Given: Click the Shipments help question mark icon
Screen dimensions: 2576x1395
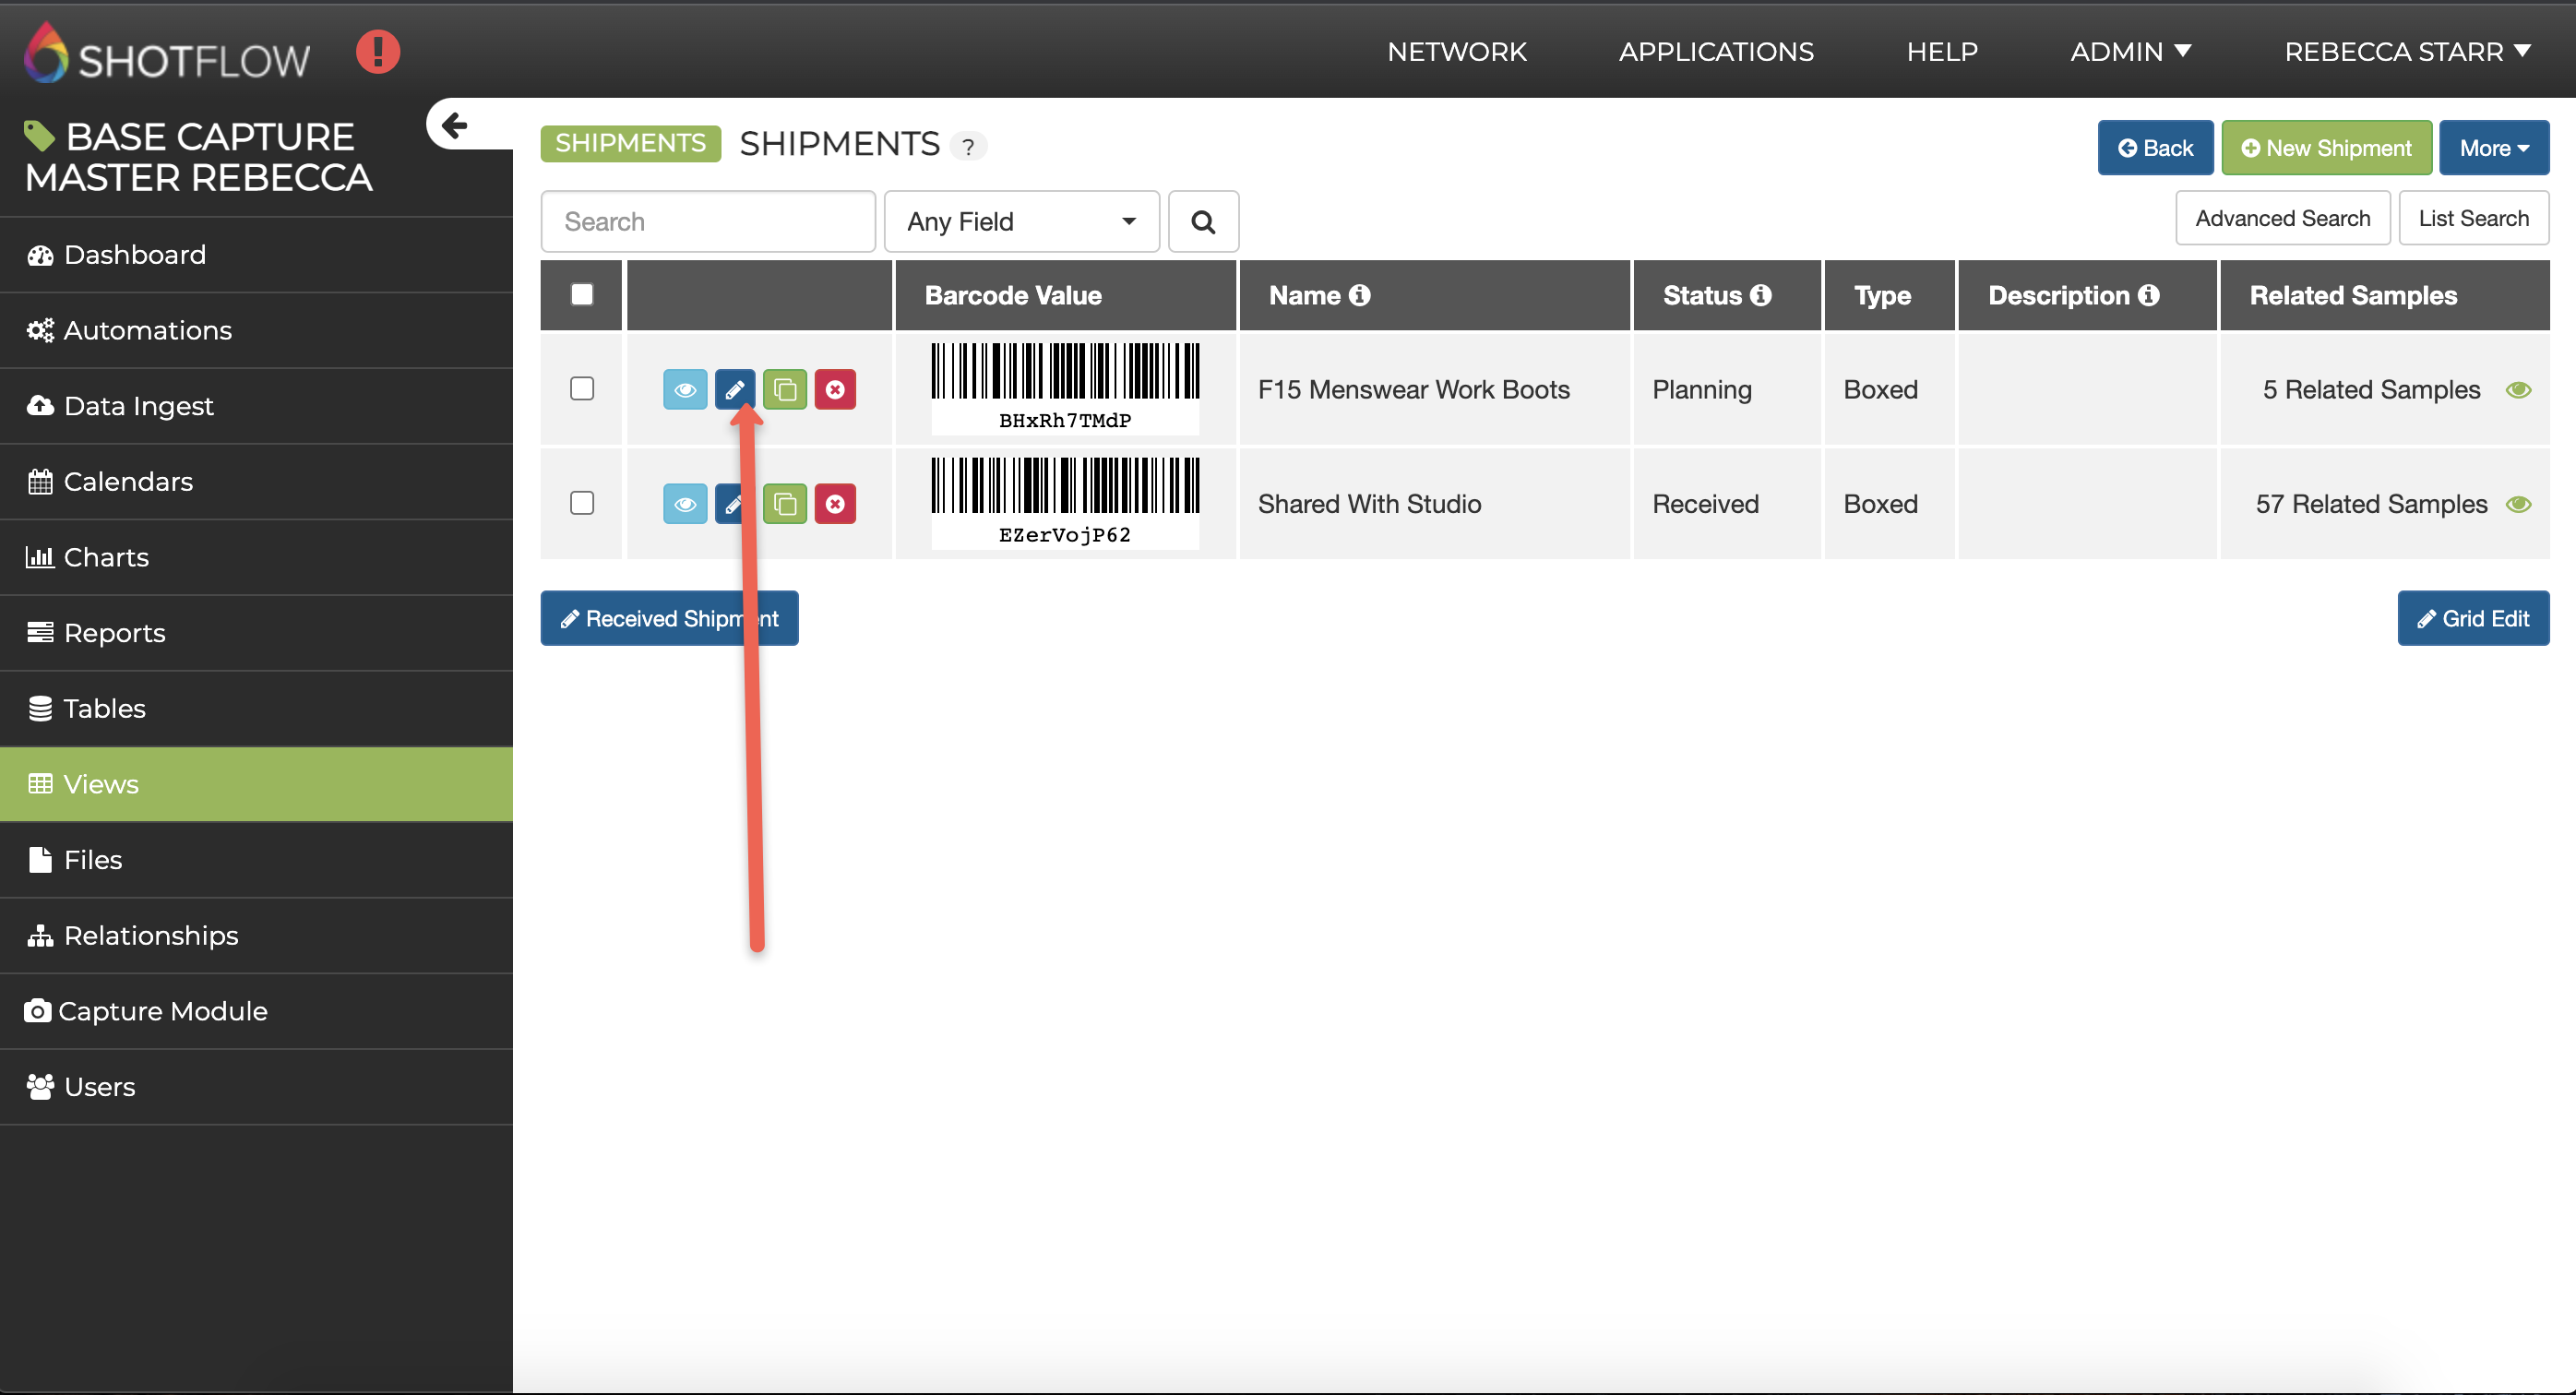Looking at the screenshot, I should click(x=967, y=147).
